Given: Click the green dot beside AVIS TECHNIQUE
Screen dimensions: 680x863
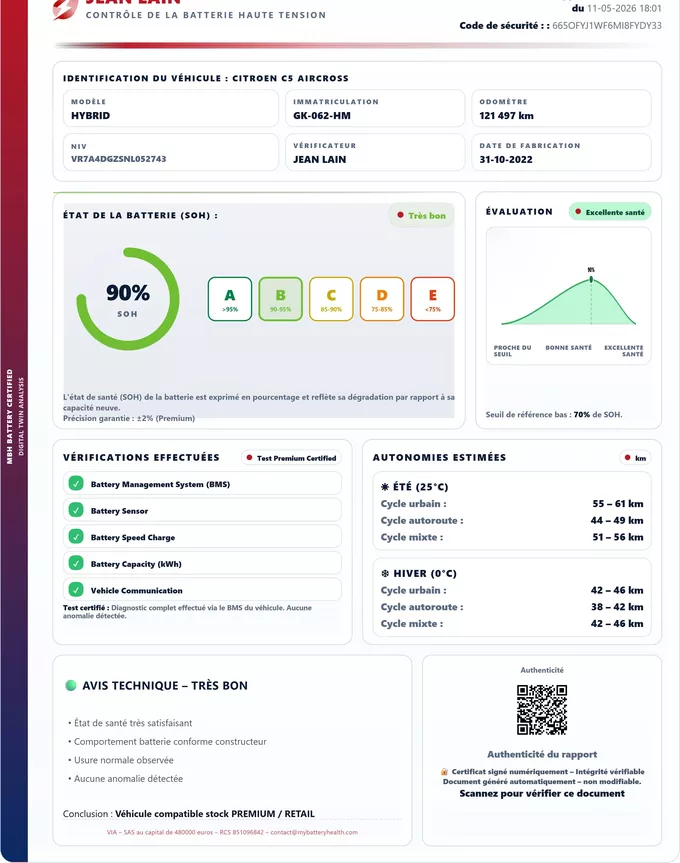Looking at the screenshot, I should coord(70,685).
